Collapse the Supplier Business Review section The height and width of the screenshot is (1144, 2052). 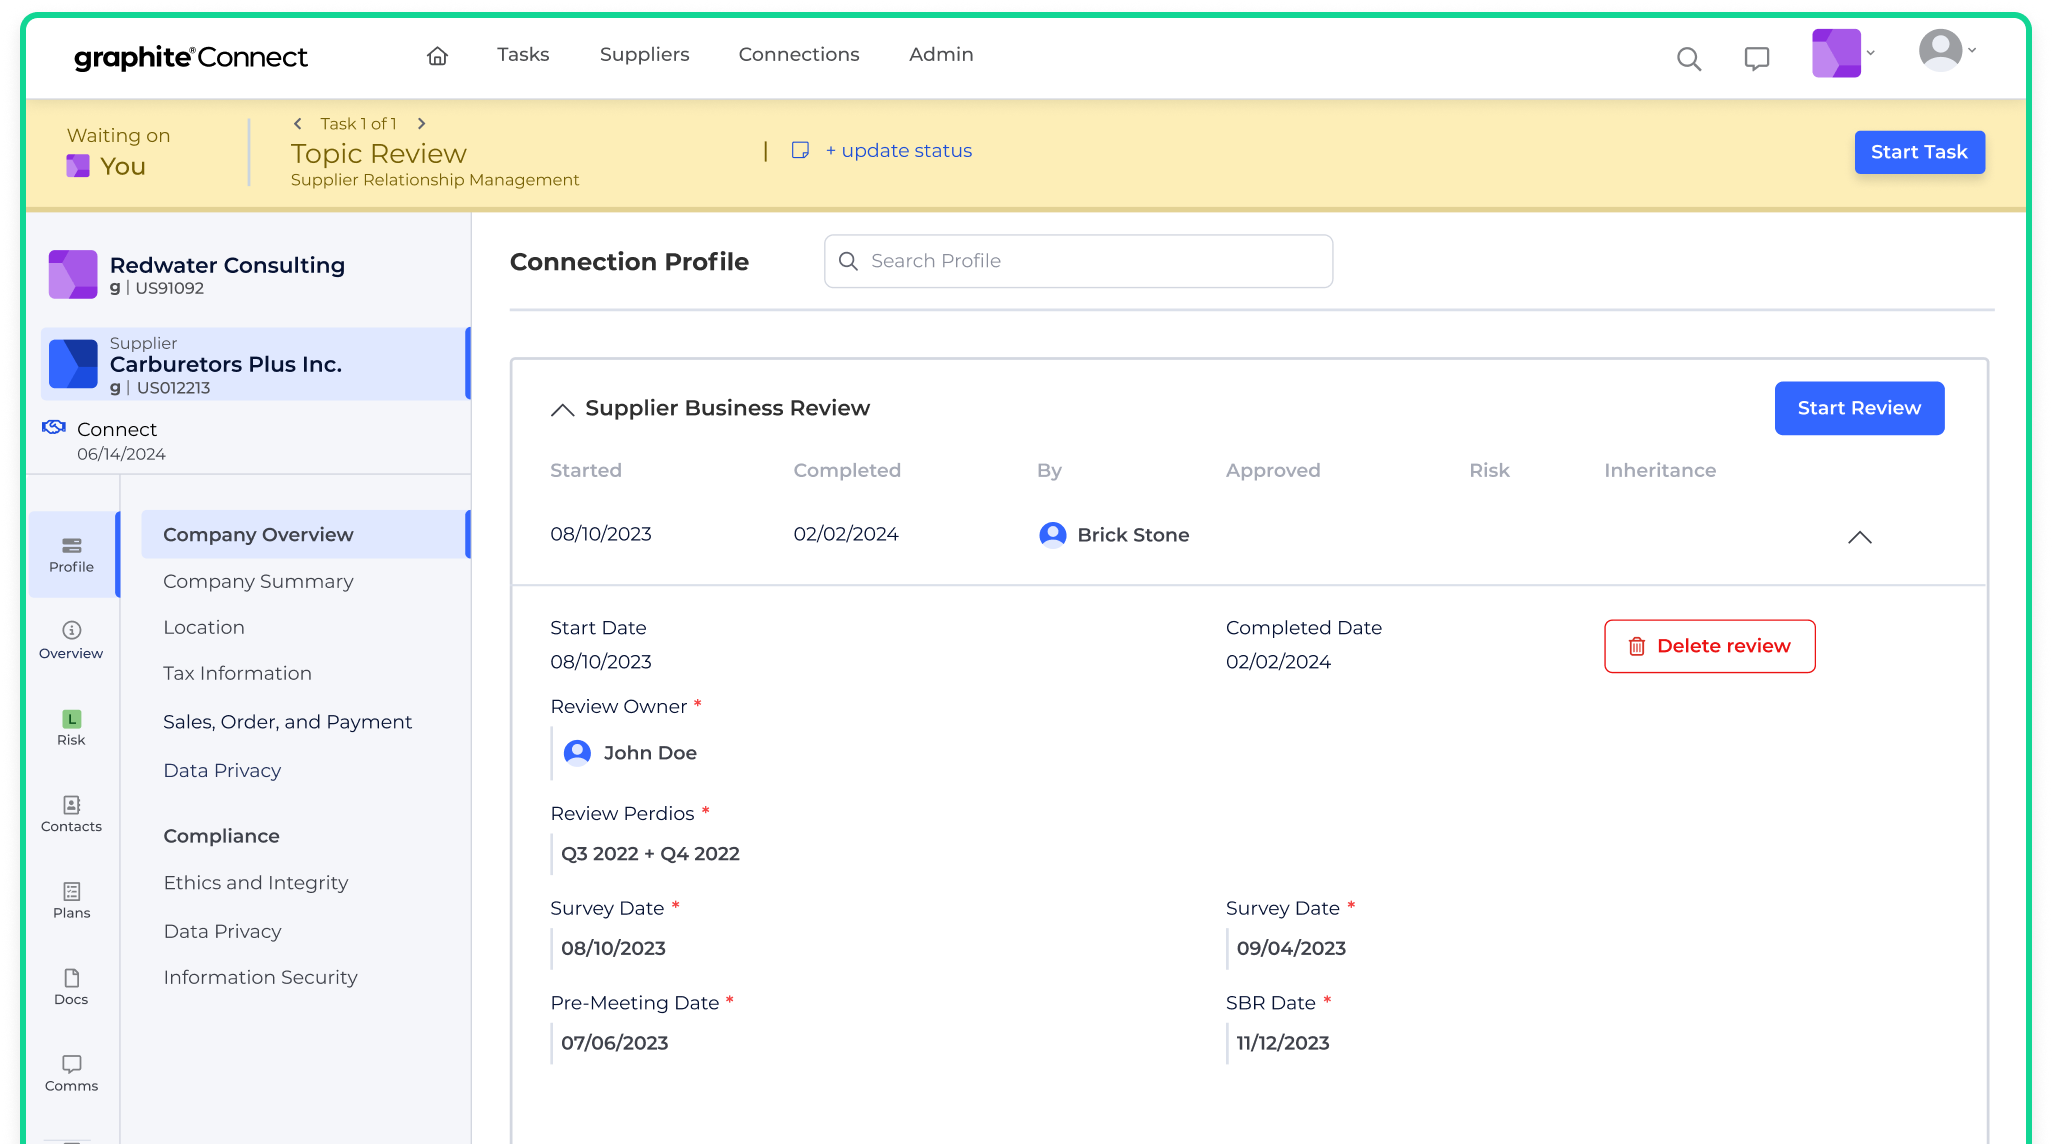tap(562, 409)
